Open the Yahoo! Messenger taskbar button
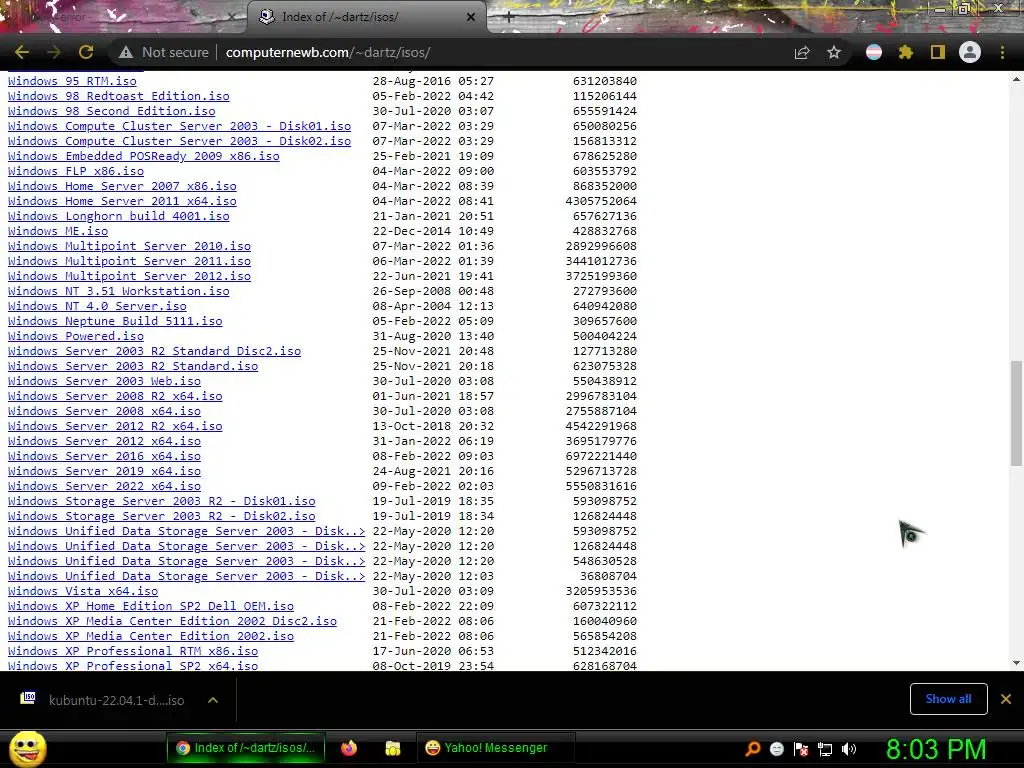 point(496,748)
